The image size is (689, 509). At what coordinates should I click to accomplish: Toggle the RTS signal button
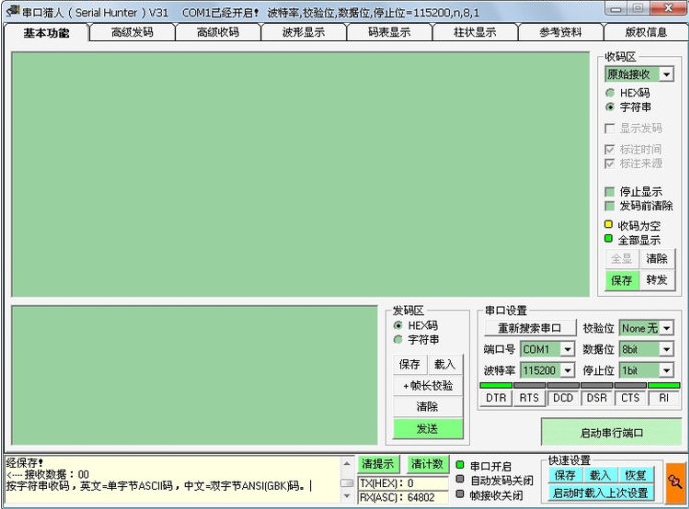point(529,398)
